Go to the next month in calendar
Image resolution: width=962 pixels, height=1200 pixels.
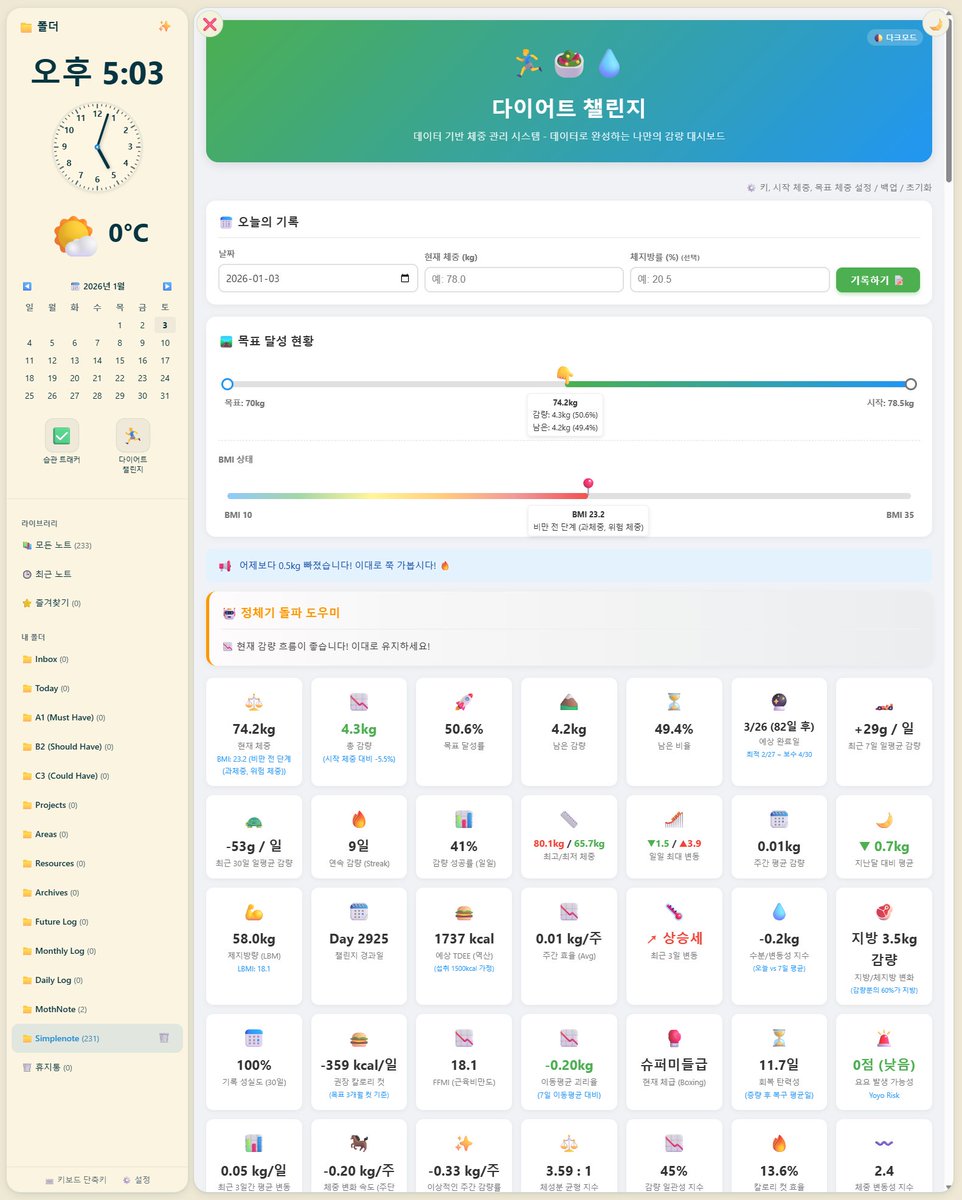pos(167,286)
